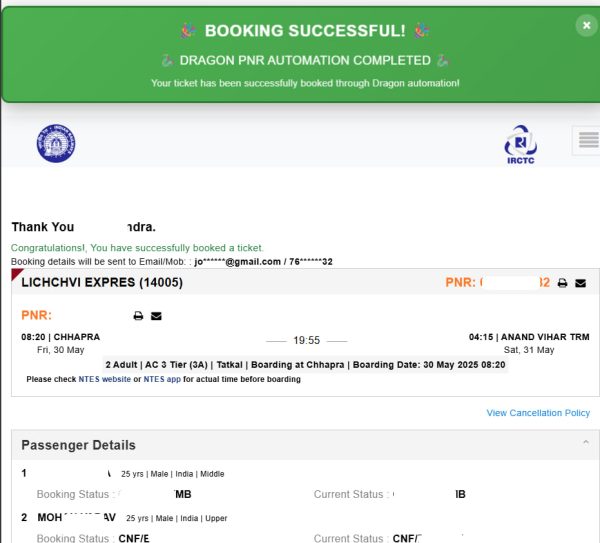Click the LICHCHVI EXPRES (14005) train title
600x543 pixels.
102,282
